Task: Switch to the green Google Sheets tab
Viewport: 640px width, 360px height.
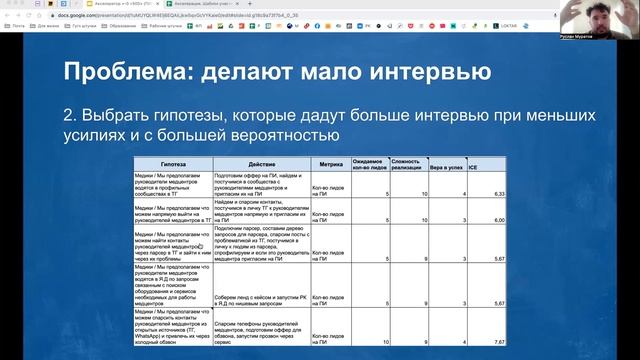Action: pyautogui.click(x=202, y=4)
